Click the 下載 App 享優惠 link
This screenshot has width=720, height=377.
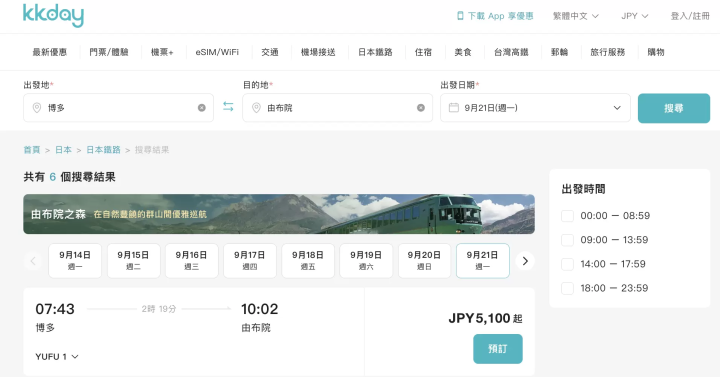point(500,16)
